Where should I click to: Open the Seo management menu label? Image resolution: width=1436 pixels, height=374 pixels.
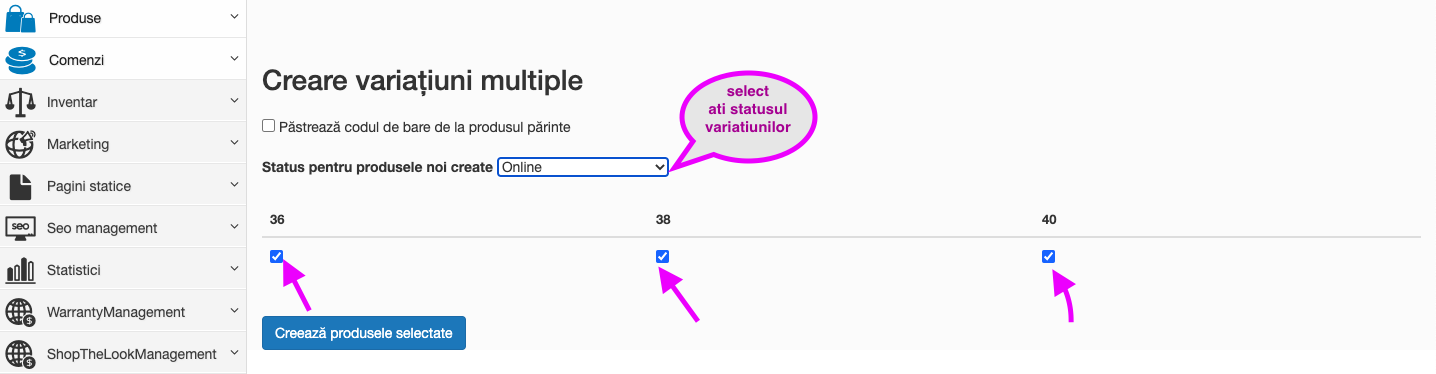[x=102, y=228]
